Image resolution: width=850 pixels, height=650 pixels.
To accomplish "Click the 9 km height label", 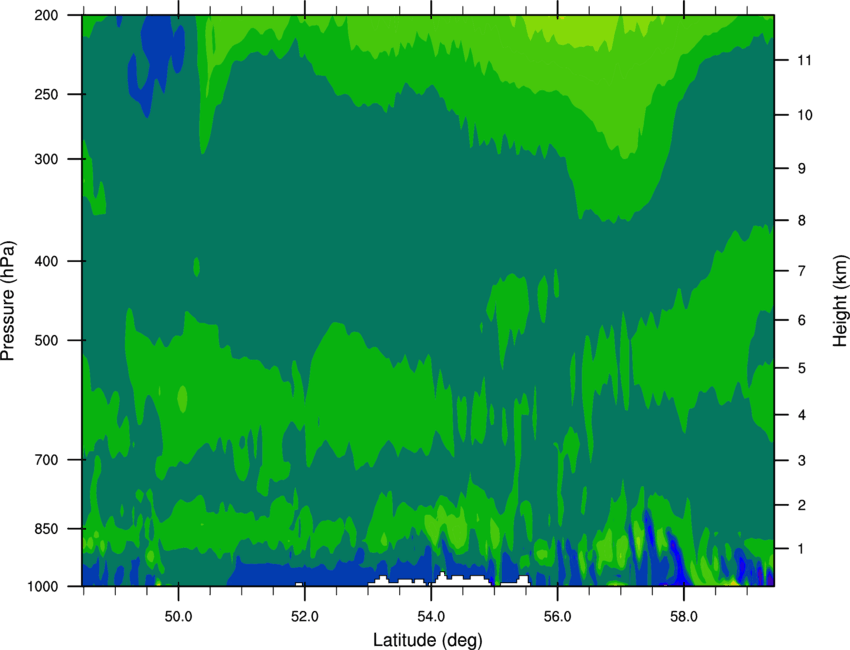I will click(801, 169).
